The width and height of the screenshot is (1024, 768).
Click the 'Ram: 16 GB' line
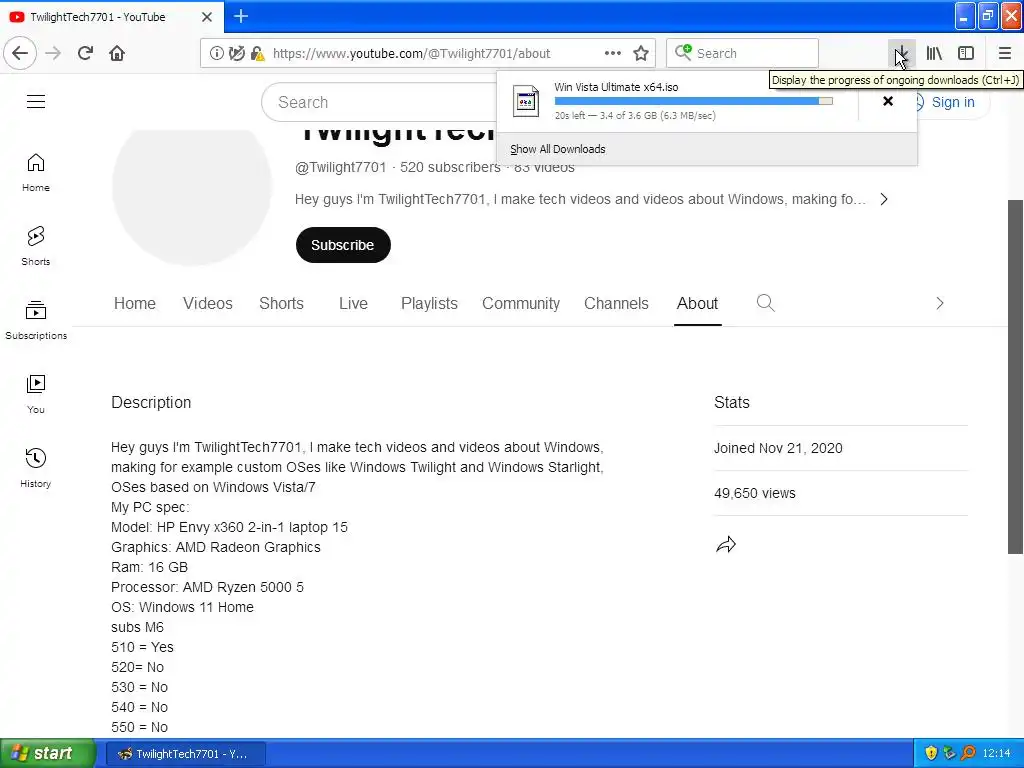click(150, 567)
